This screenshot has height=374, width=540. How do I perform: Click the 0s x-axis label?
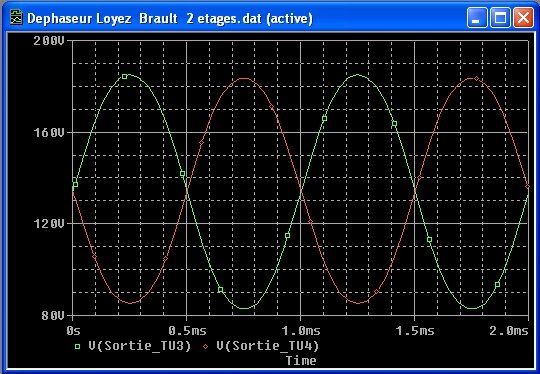pos(73,331)
